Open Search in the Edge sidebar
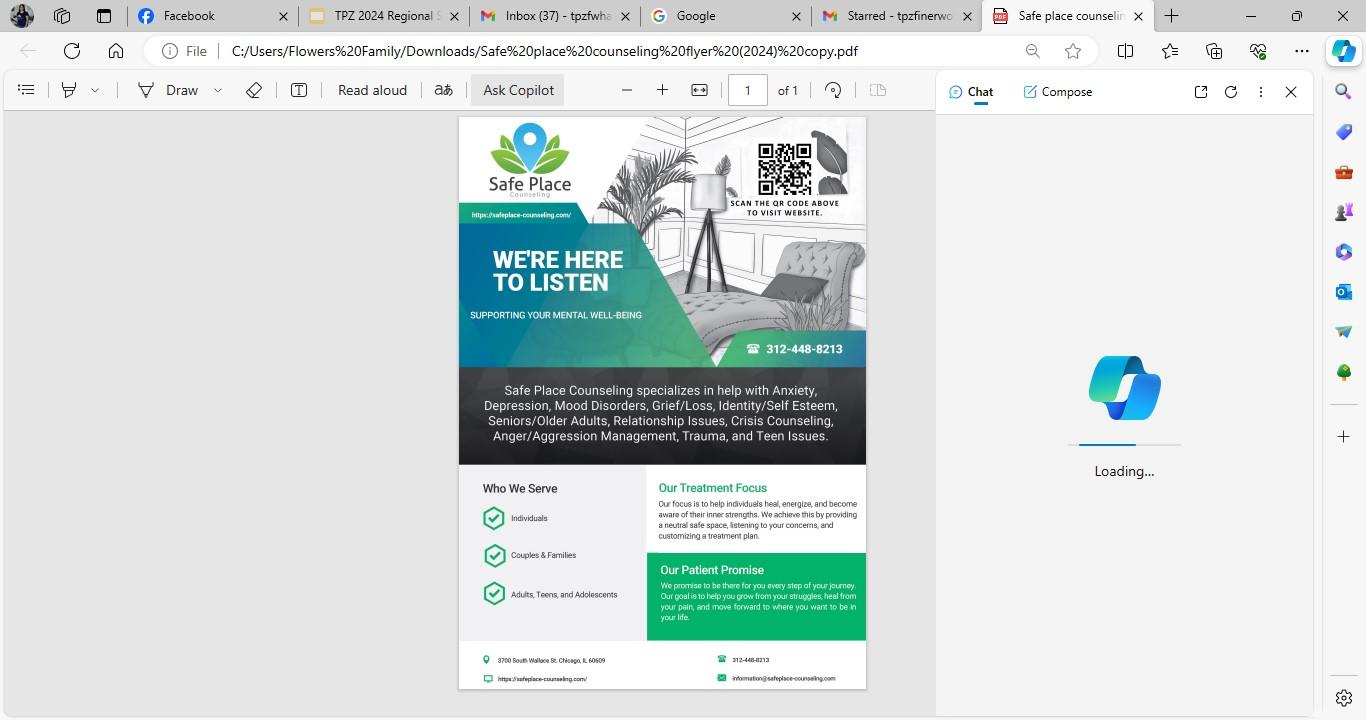The width and height of the screenshot is (1366, 720). (x=1344, y=92)
